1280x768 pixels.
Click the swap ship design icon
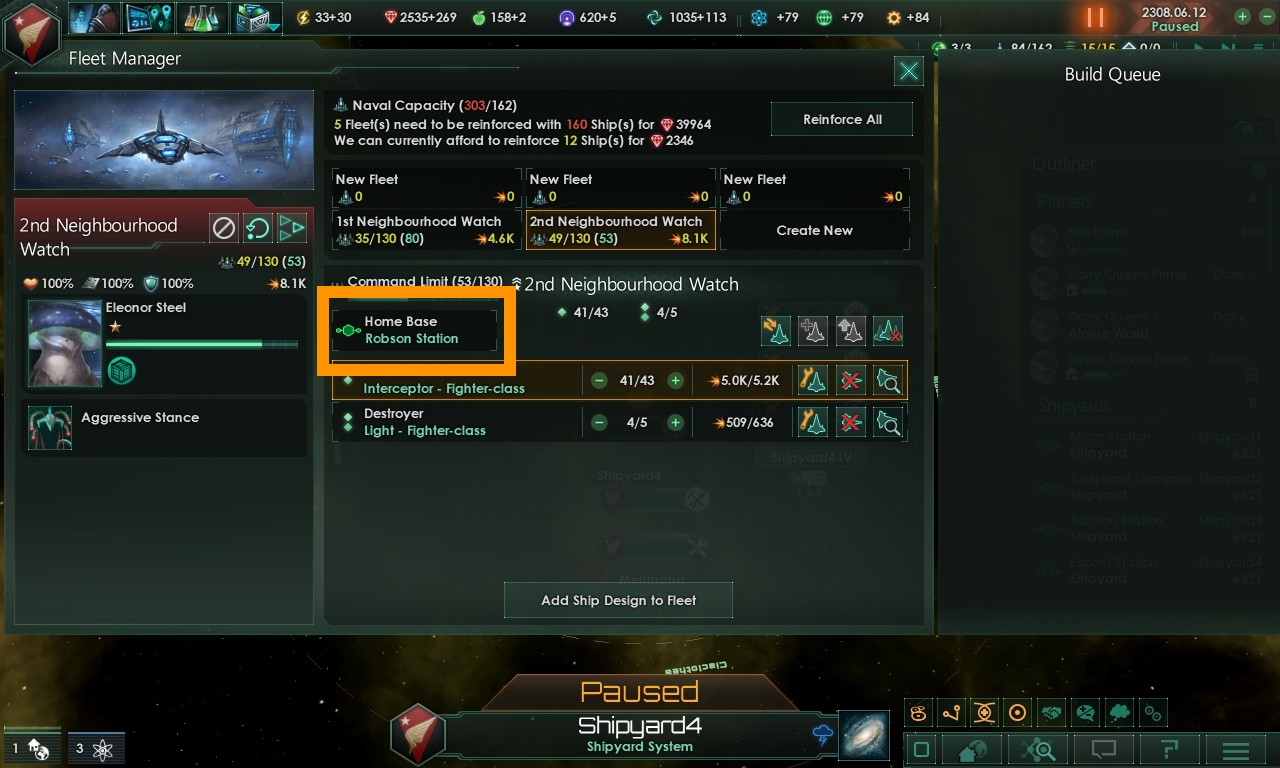tap(776, 331)
